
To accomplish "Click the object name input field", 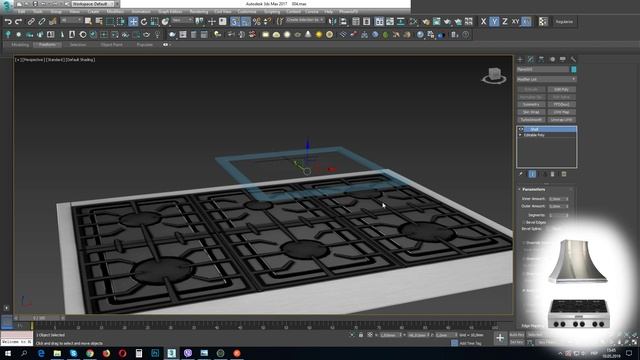I will point(543,70).
